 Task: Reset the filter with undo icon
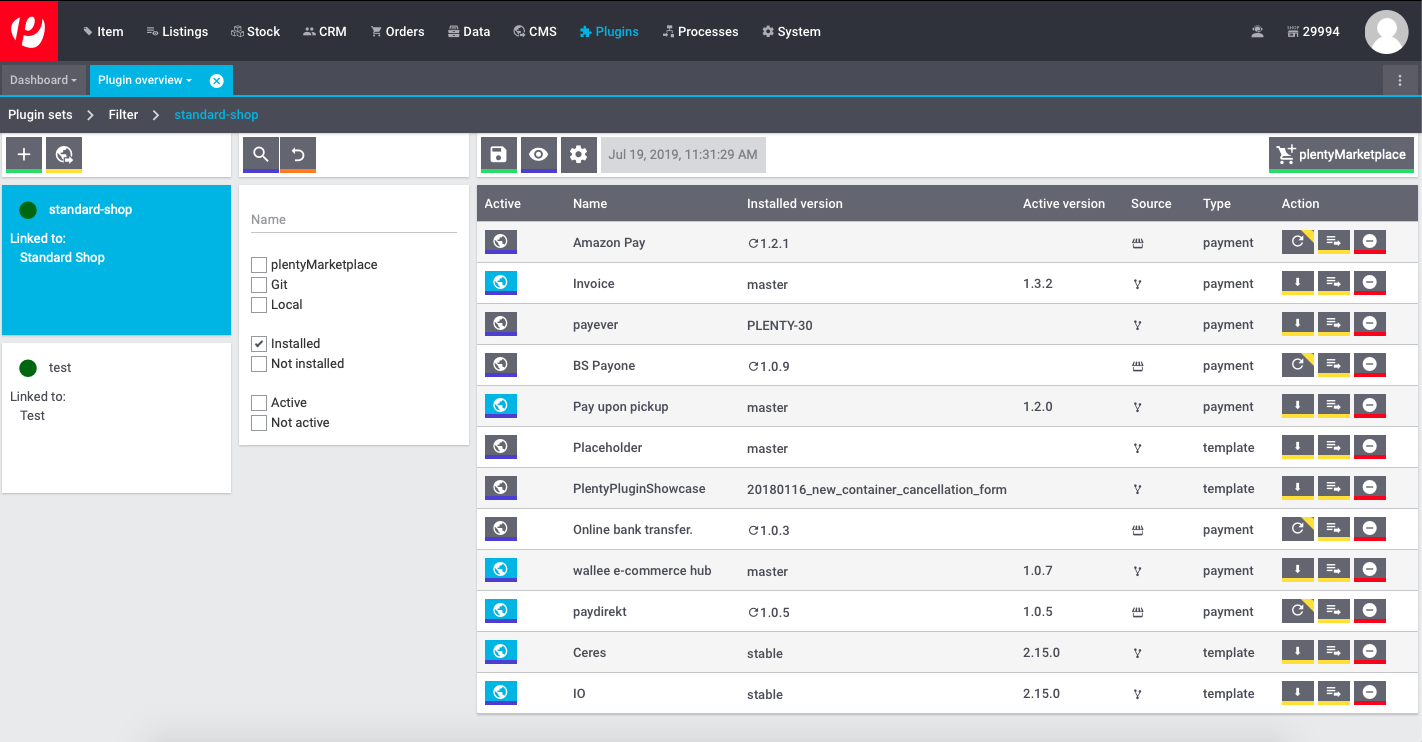point(298,154)
